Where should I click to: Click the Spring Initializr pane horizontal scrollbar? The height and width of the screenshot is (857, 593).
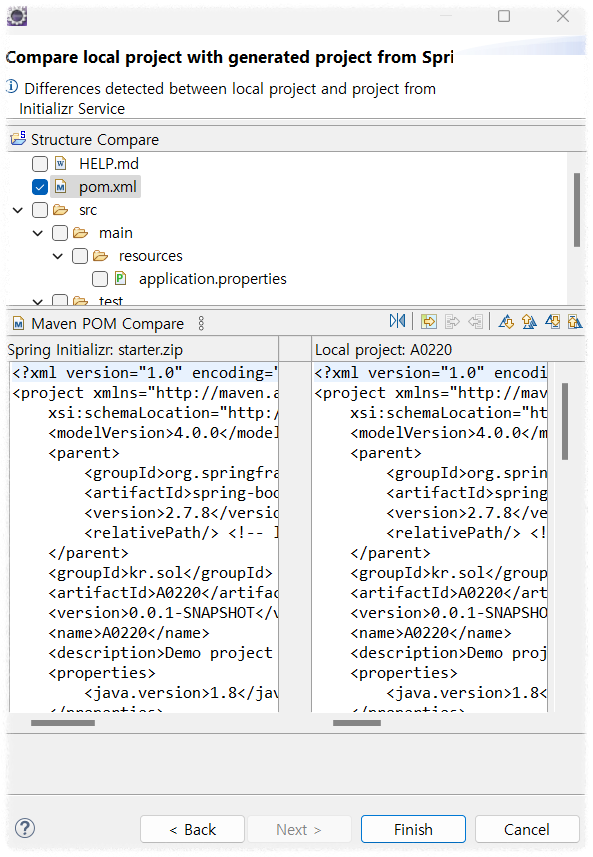63,723
